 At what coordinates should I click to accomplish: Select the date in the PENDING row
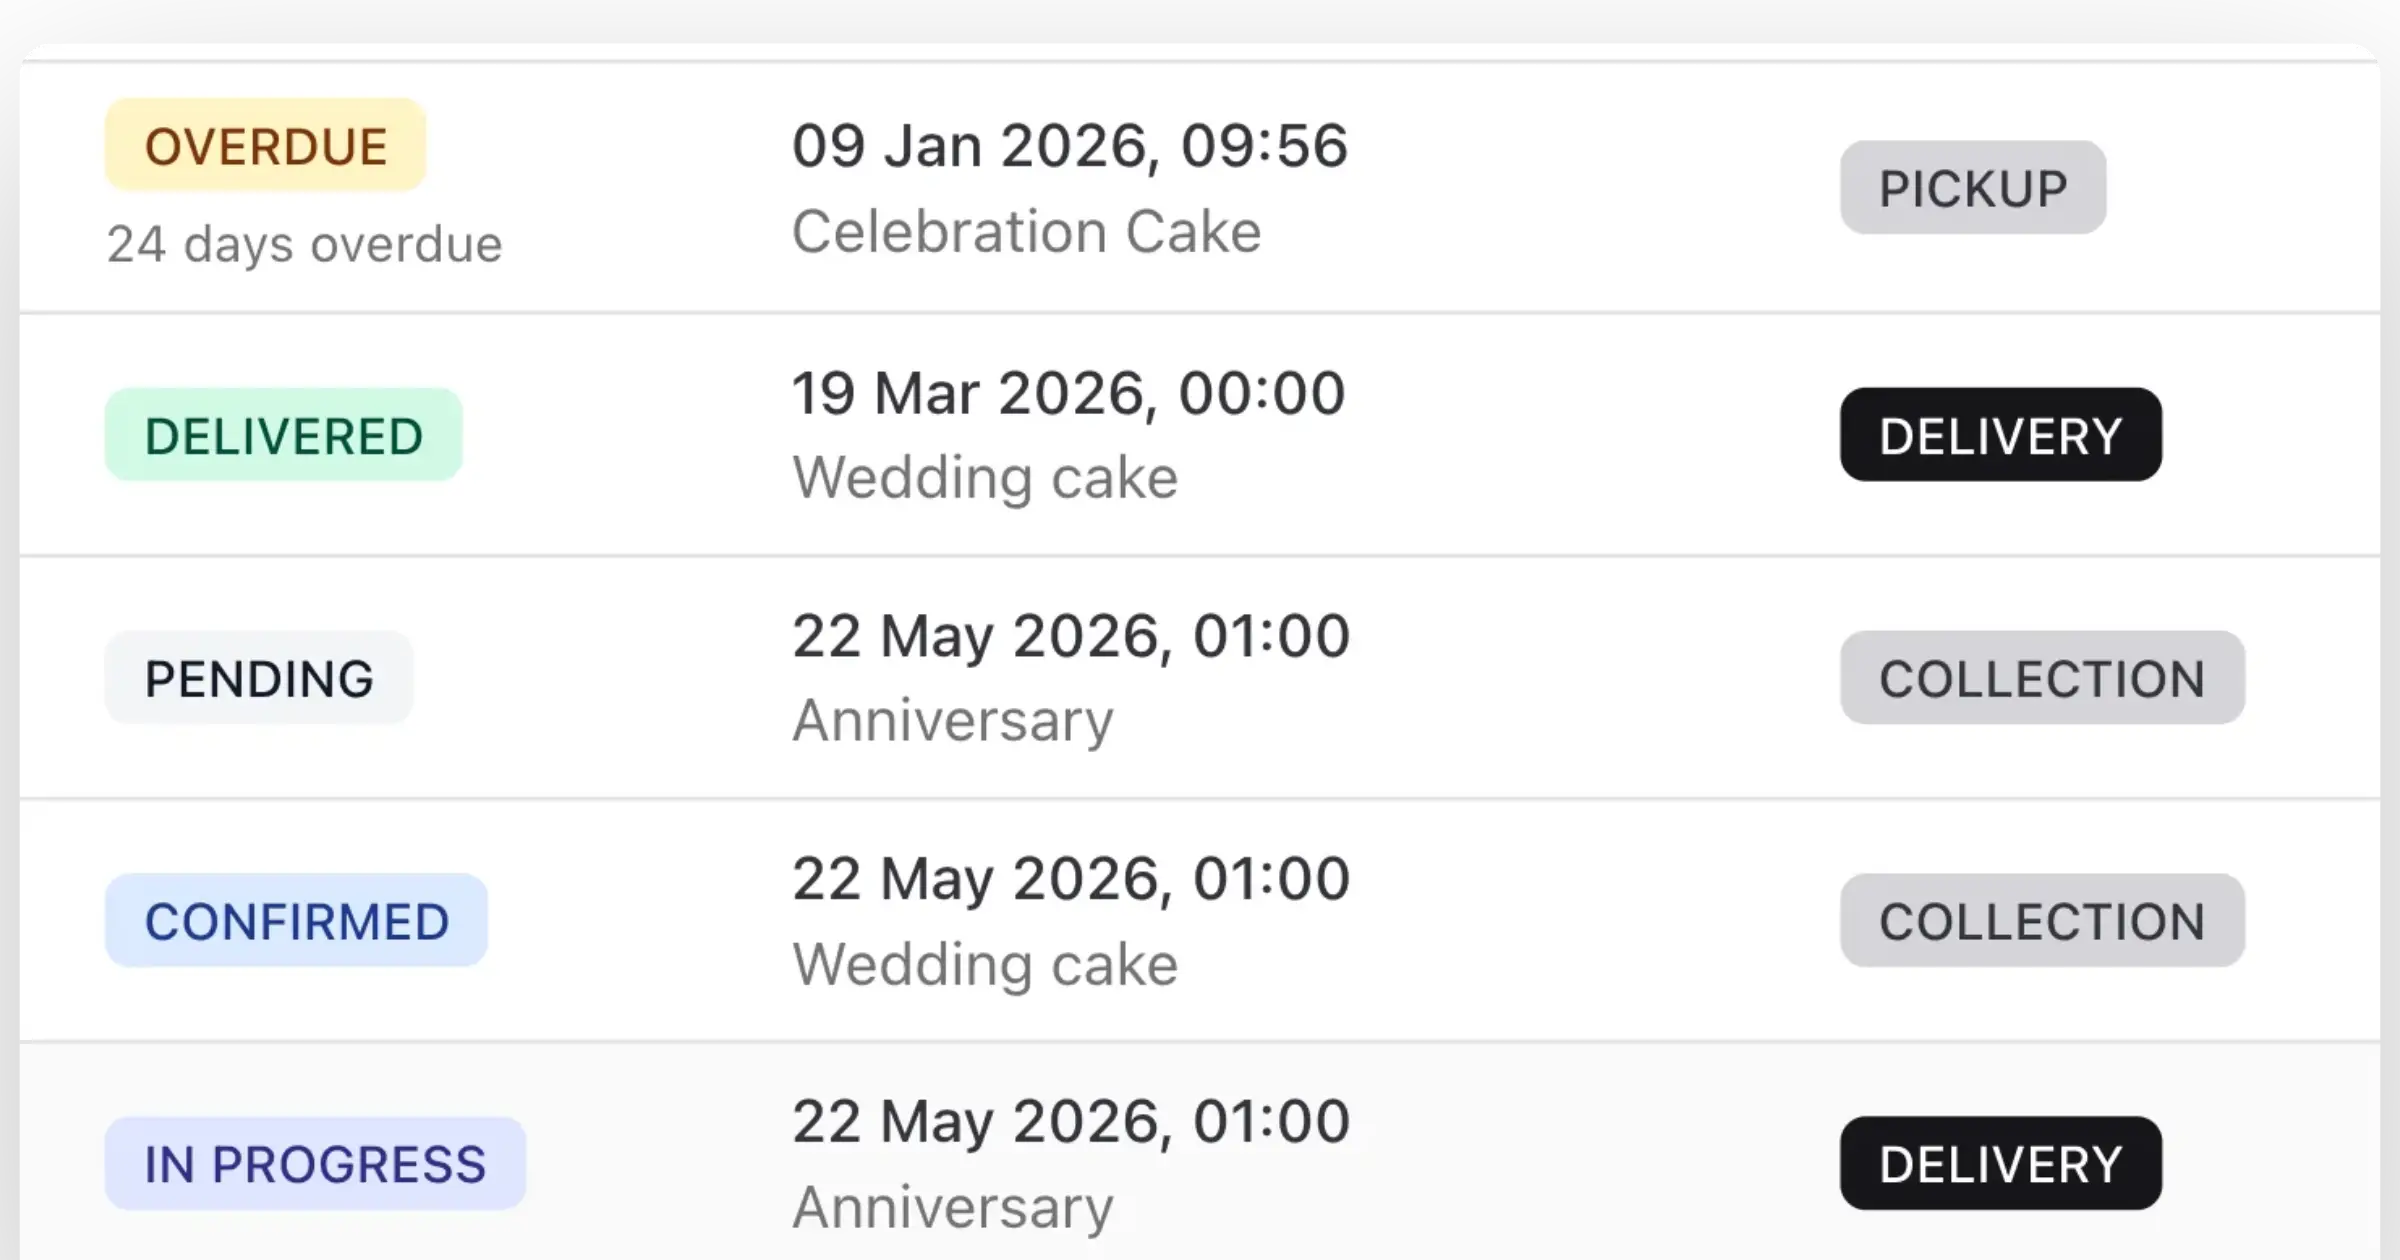tap(1070, 636)
